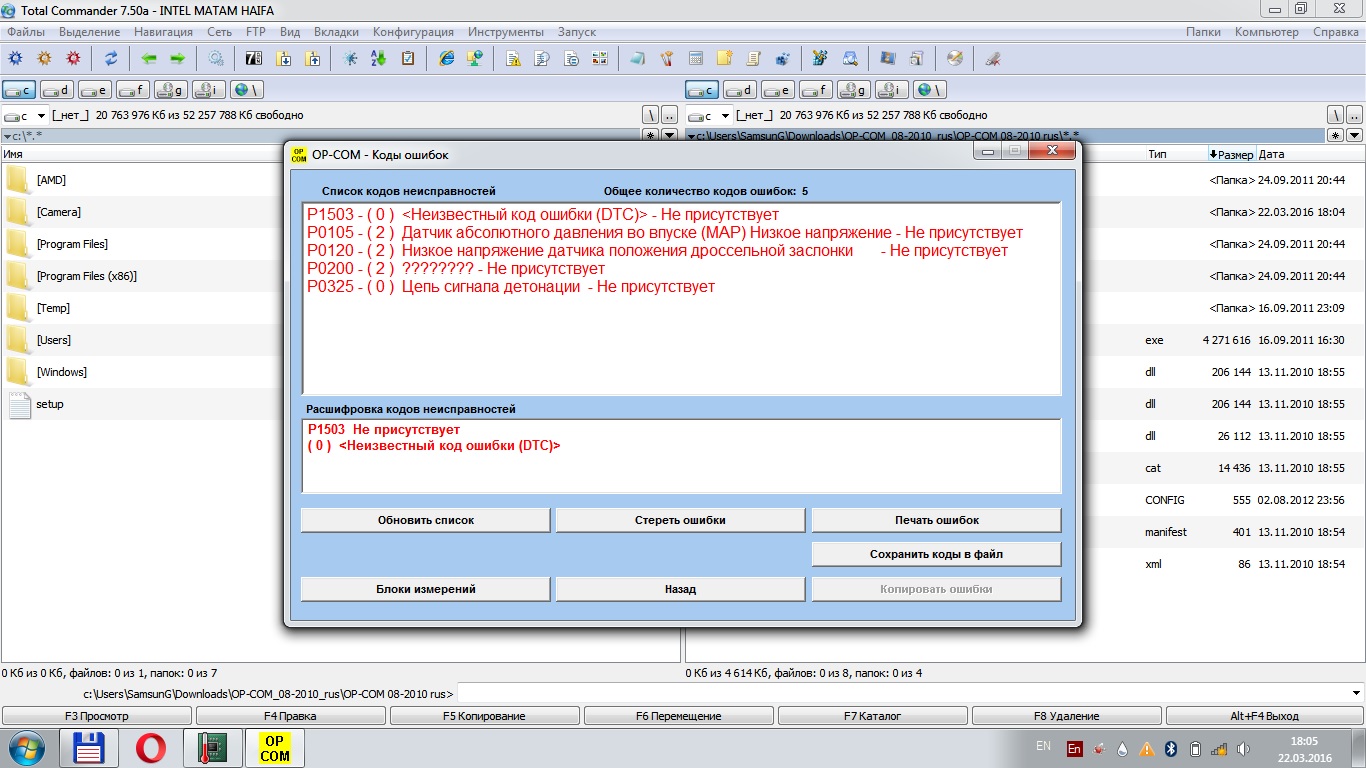
Task: Click the Bluetooth tray icon
Action: click(x=1169, y=748)
